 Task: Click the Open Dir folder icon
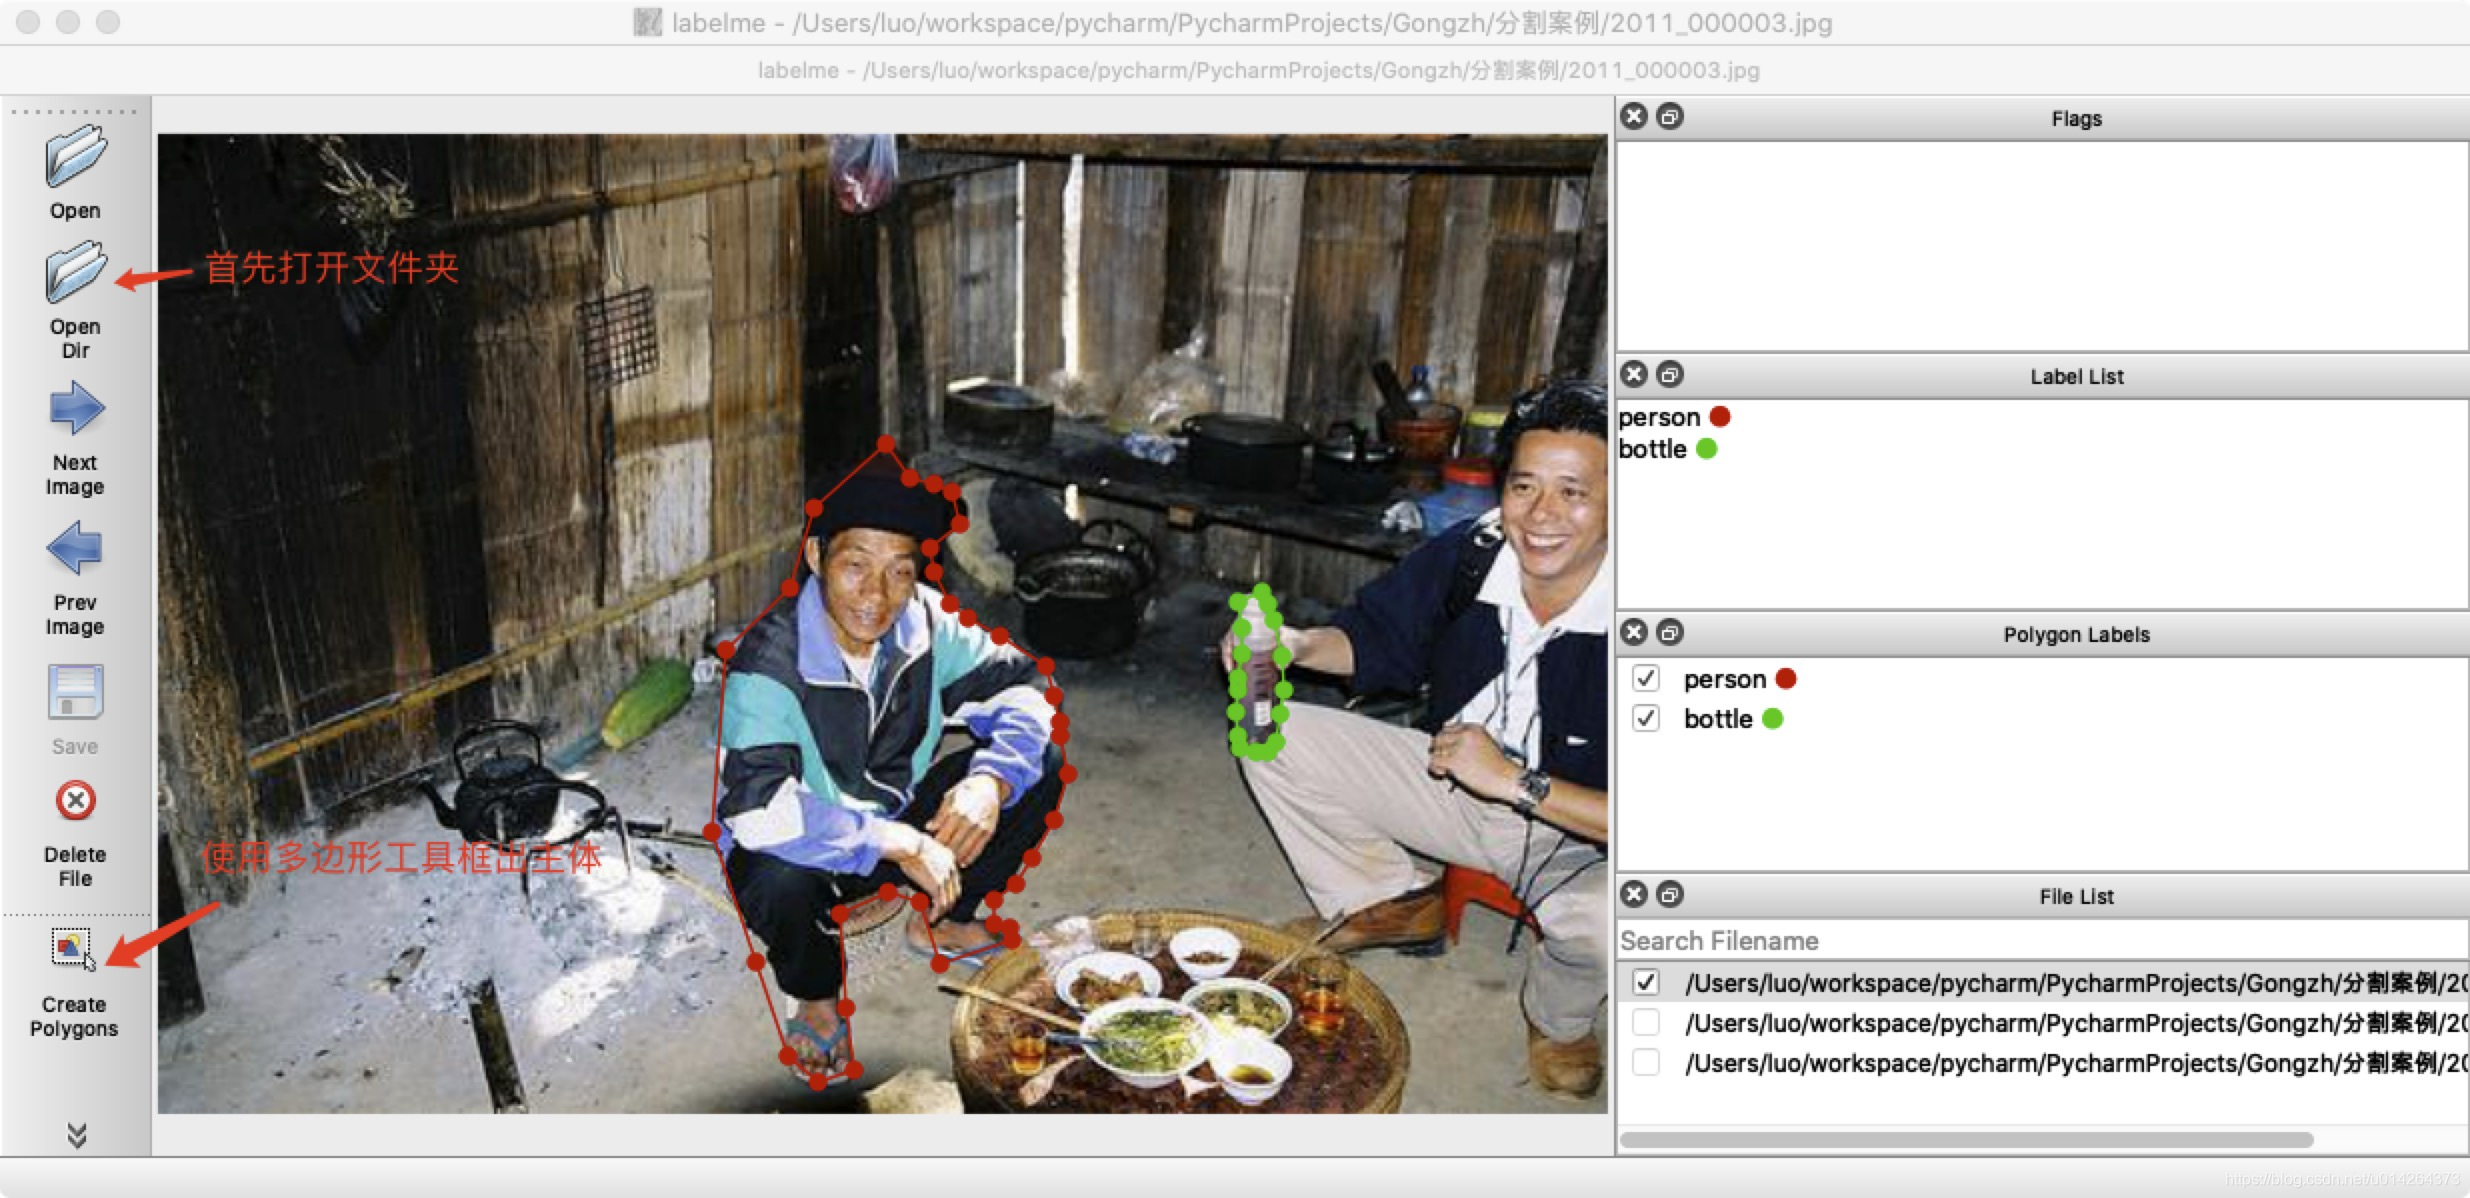(75, 272)
